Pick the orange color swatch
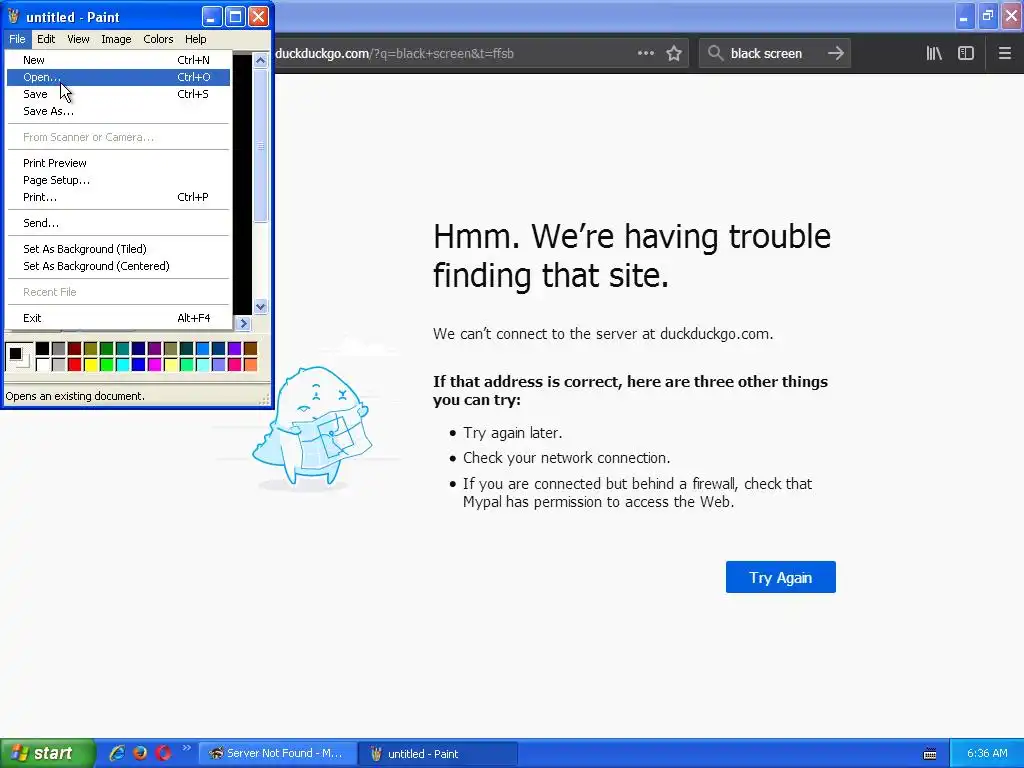Screen dimensions: 1024x768 click(x=250, y=364)
